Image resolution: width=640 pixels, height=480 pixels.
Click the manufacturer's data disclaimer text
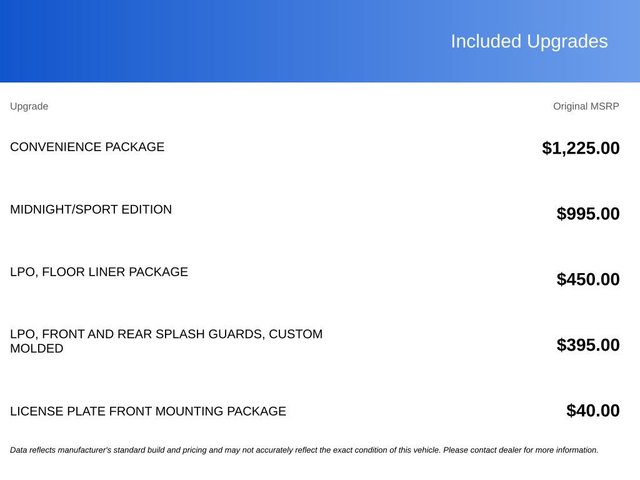304,450
